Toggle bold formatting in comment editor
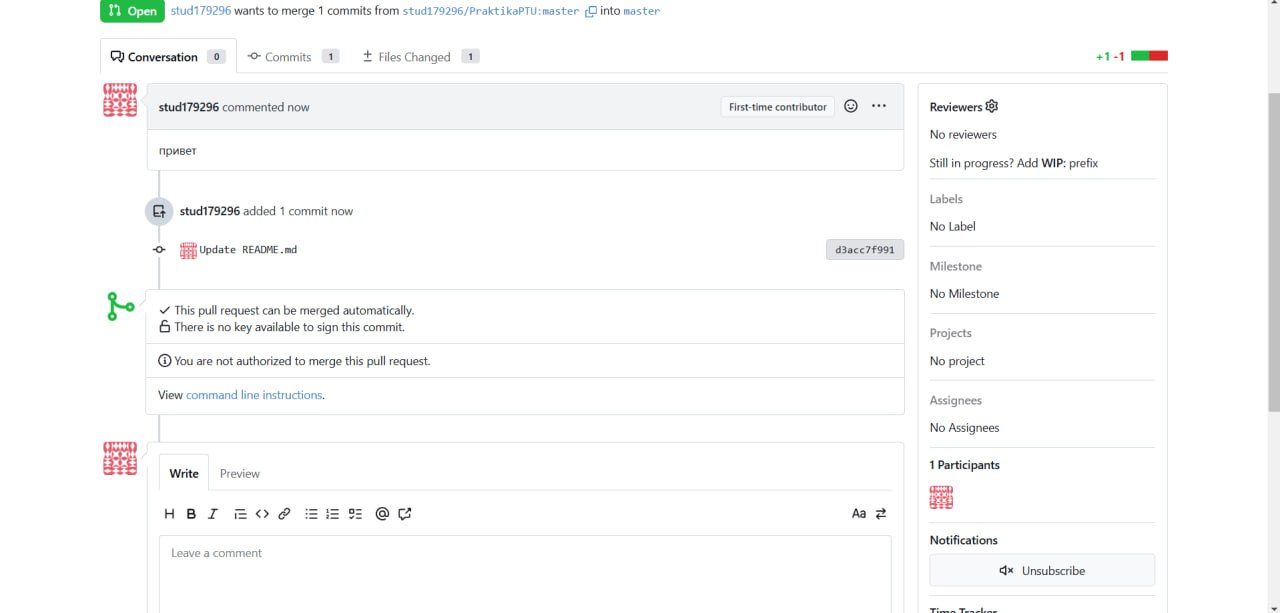The image size is (1280, 613). point(191,514)
